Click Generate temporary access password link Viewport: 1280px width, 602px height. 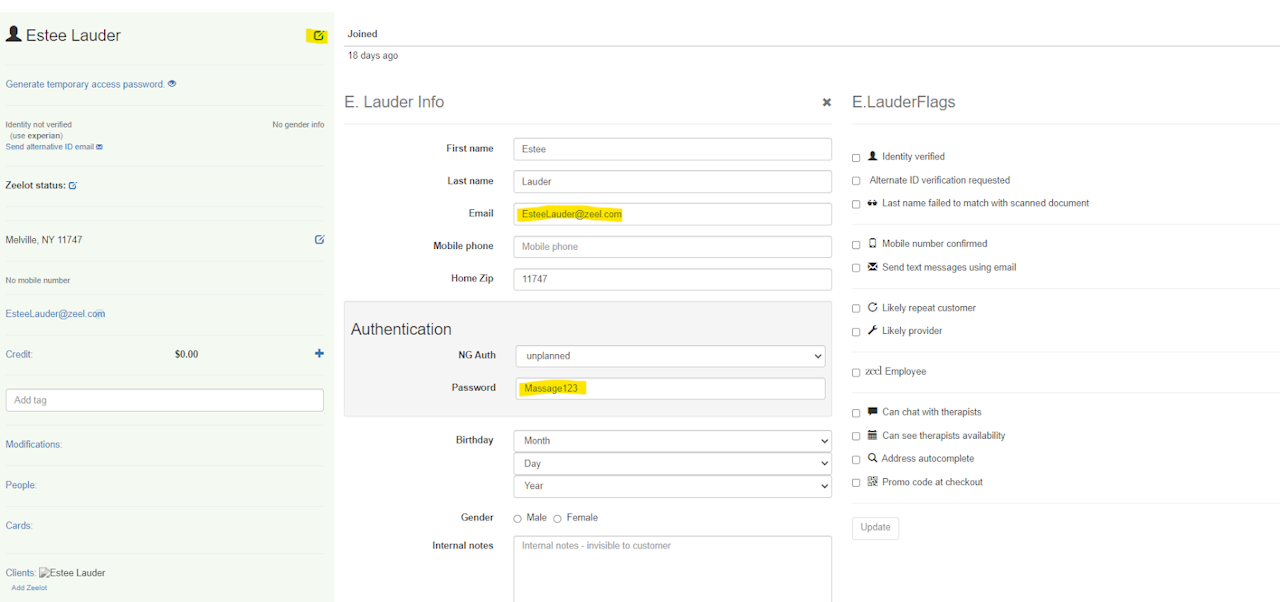(x=85, y=84)
